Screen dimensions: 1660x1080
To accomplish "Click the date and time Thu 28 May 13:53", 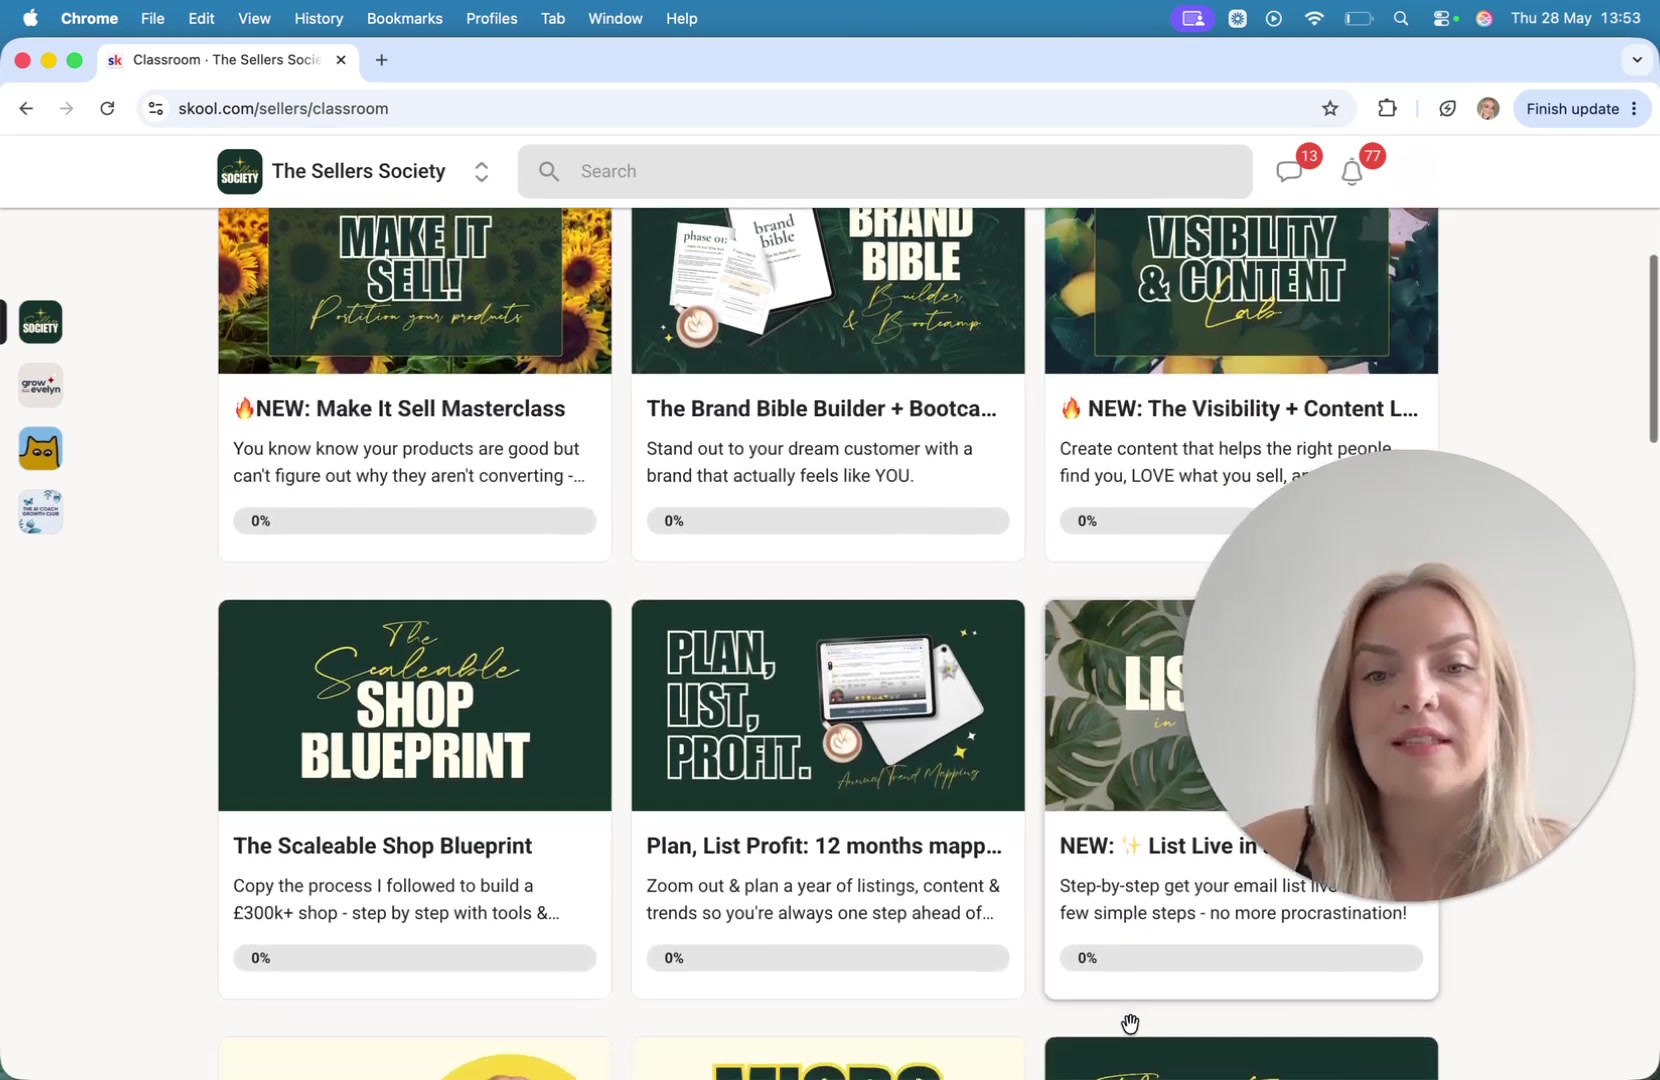I will pos(1575,18).
